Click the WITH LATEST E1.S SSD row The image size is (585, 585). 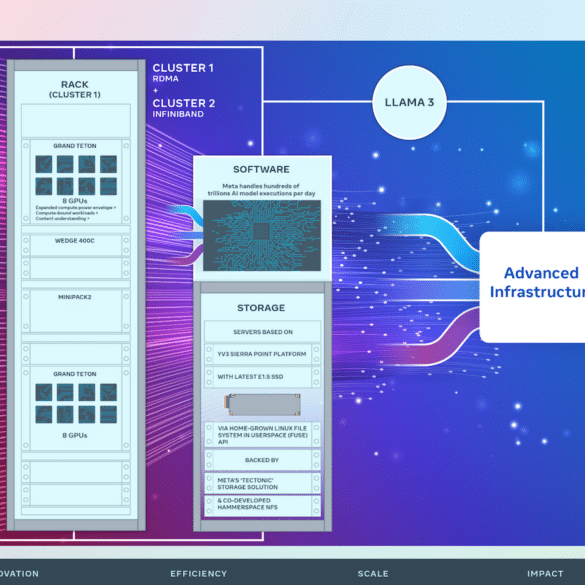[x=262, y=377]
